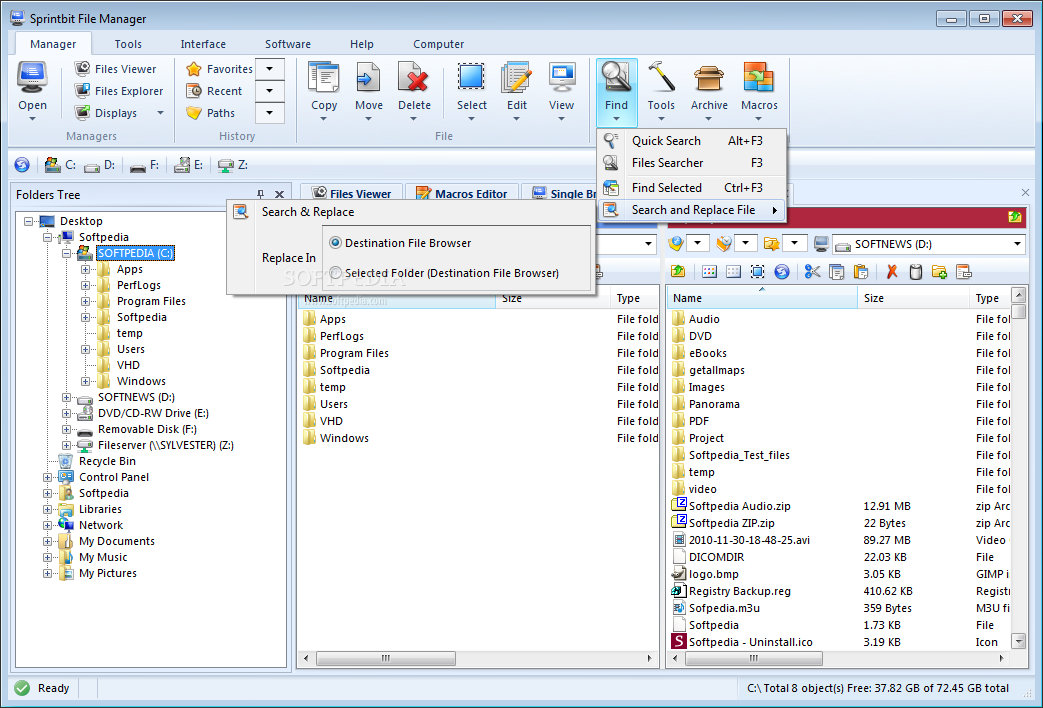Open the Paths dropdown arrow

coord(269,112)
